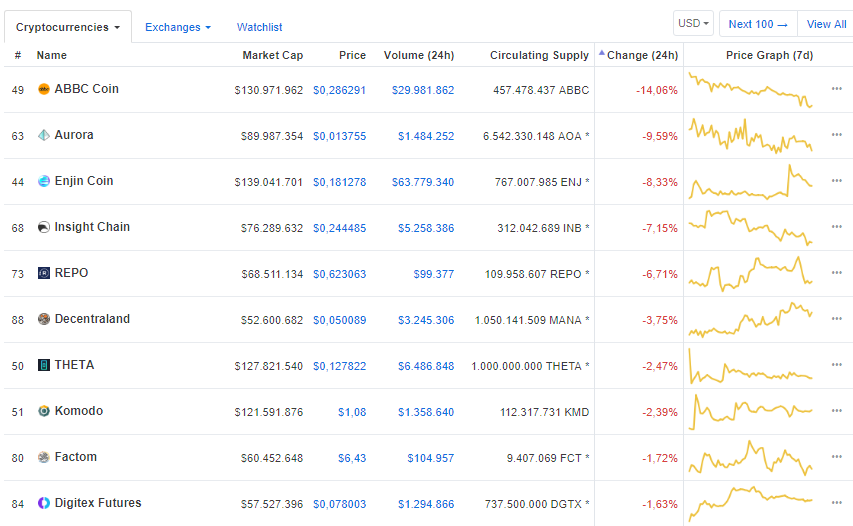This screenshot has height=526, width=853.
Task: Click the Komodo price $1,08
Action: coord(352,412)
